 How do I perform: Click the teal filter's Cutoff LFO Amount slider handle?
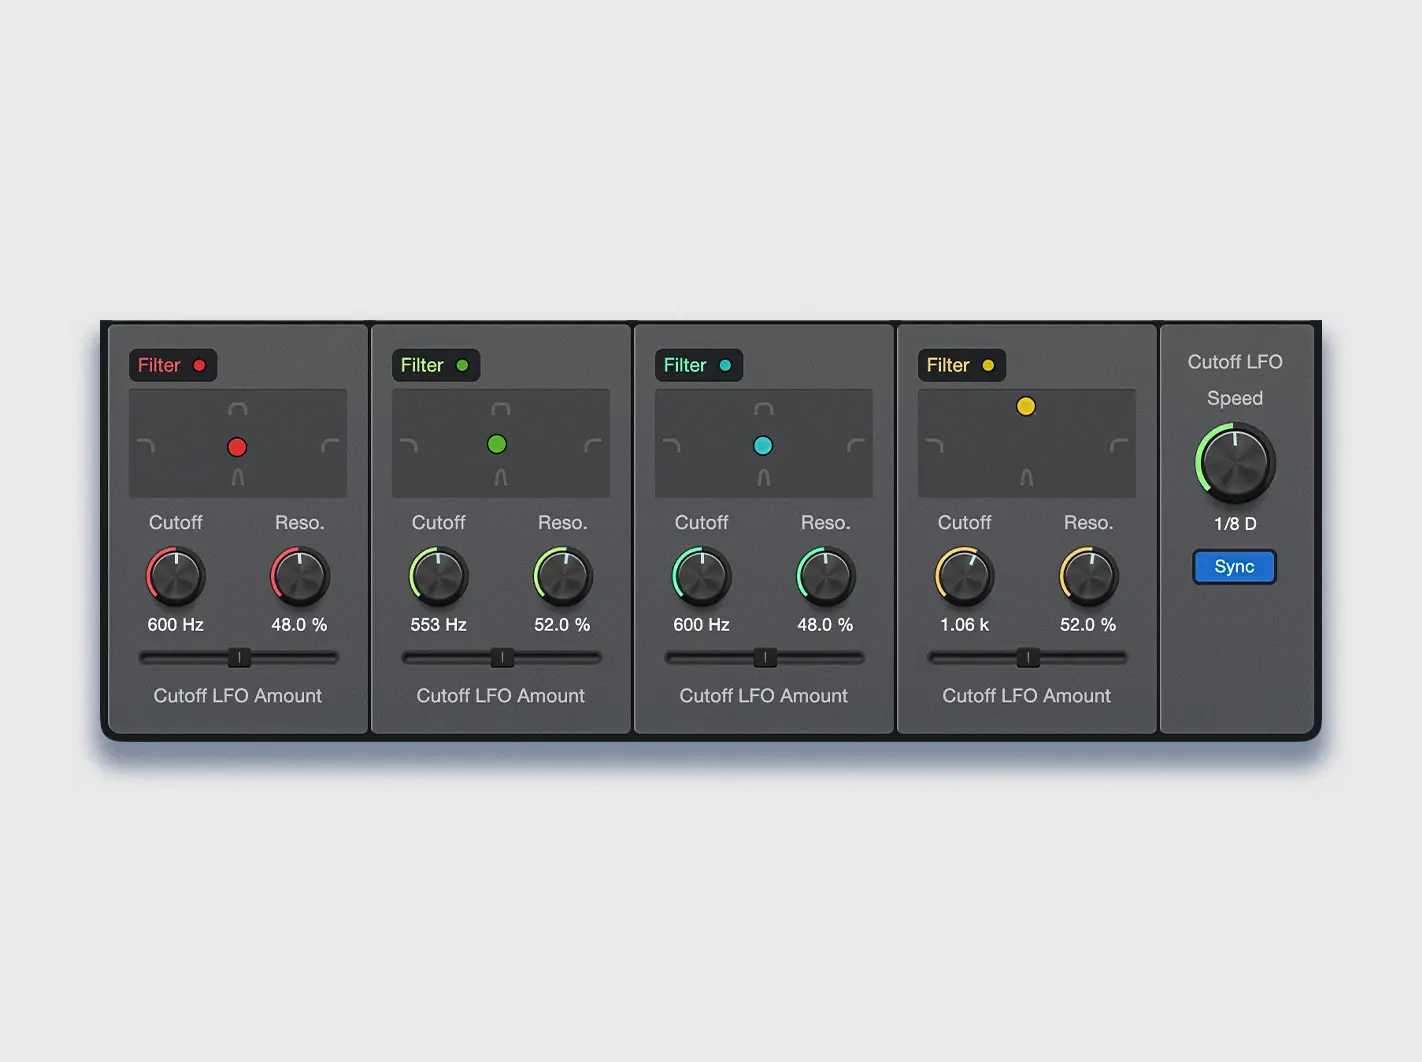(764, 657)
